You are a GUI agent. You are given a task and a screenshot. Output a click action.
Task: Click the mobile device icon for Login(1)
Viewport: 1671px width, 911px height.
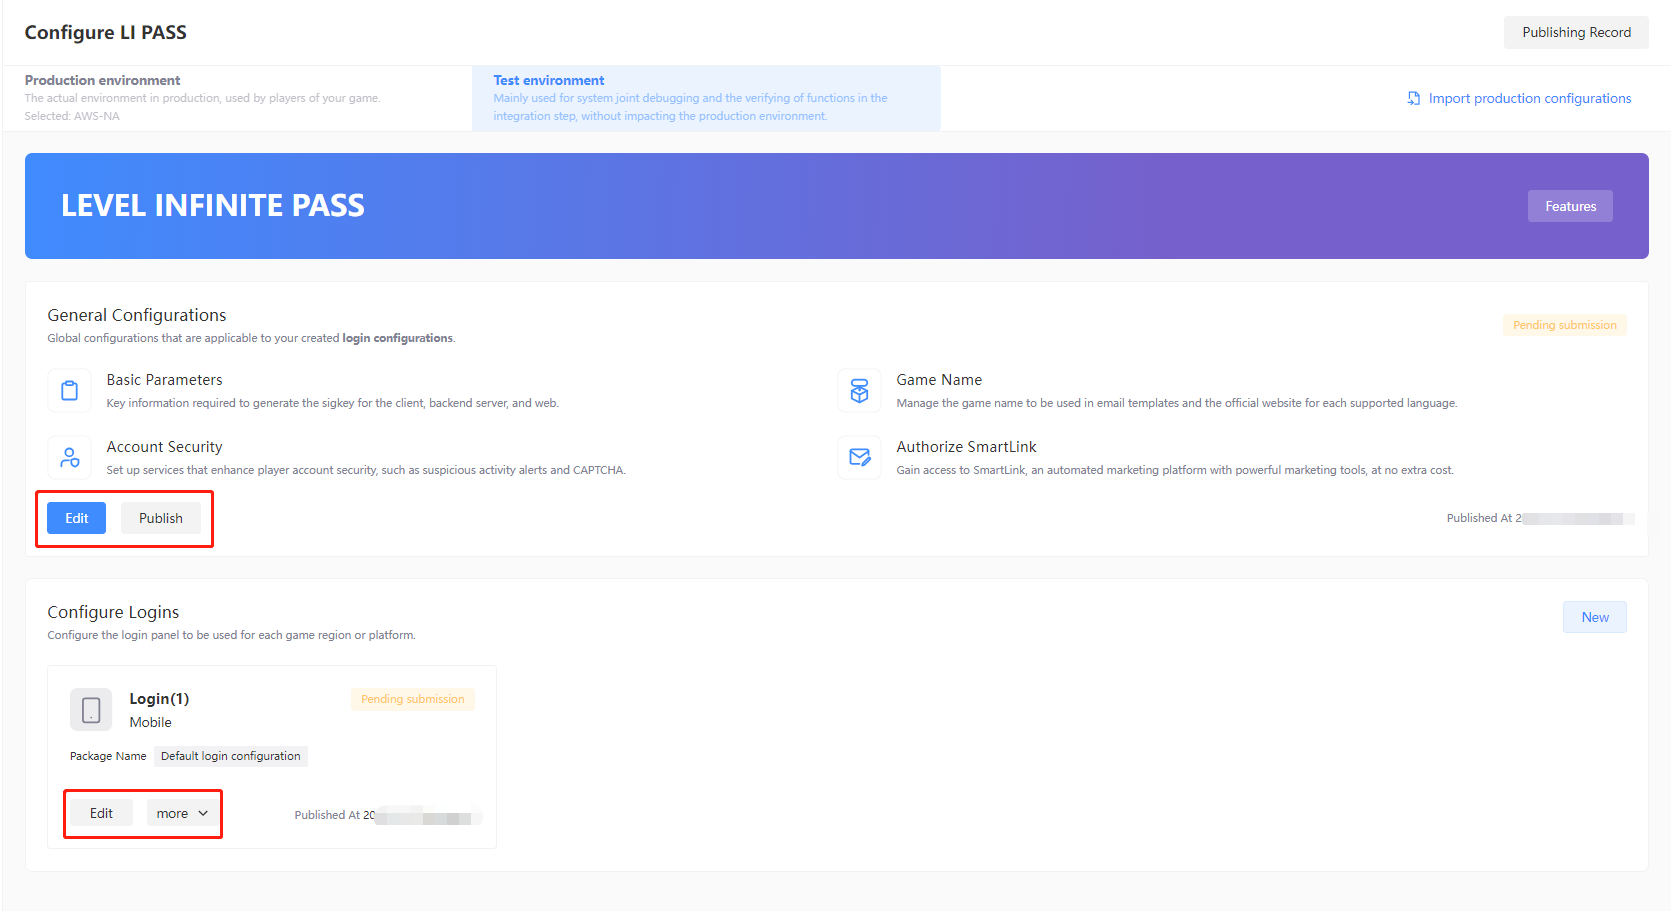91,709
